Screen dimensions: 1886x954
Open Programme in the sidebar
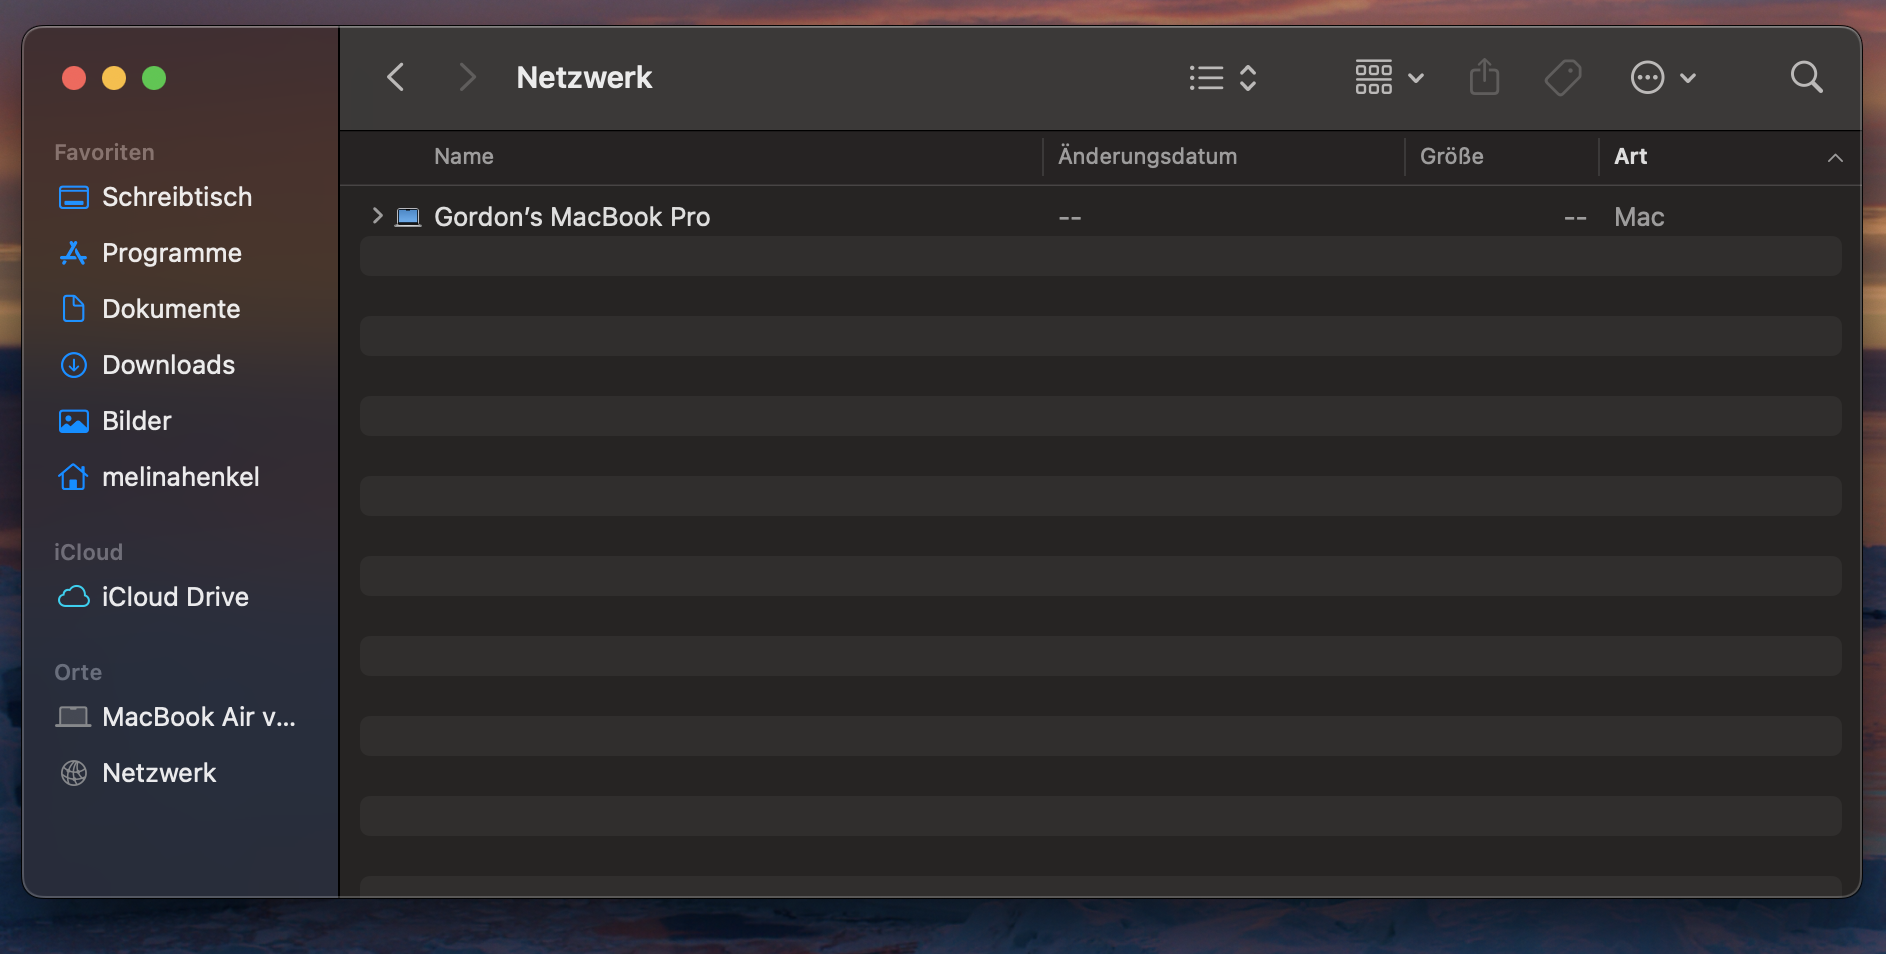pos(172,253)
